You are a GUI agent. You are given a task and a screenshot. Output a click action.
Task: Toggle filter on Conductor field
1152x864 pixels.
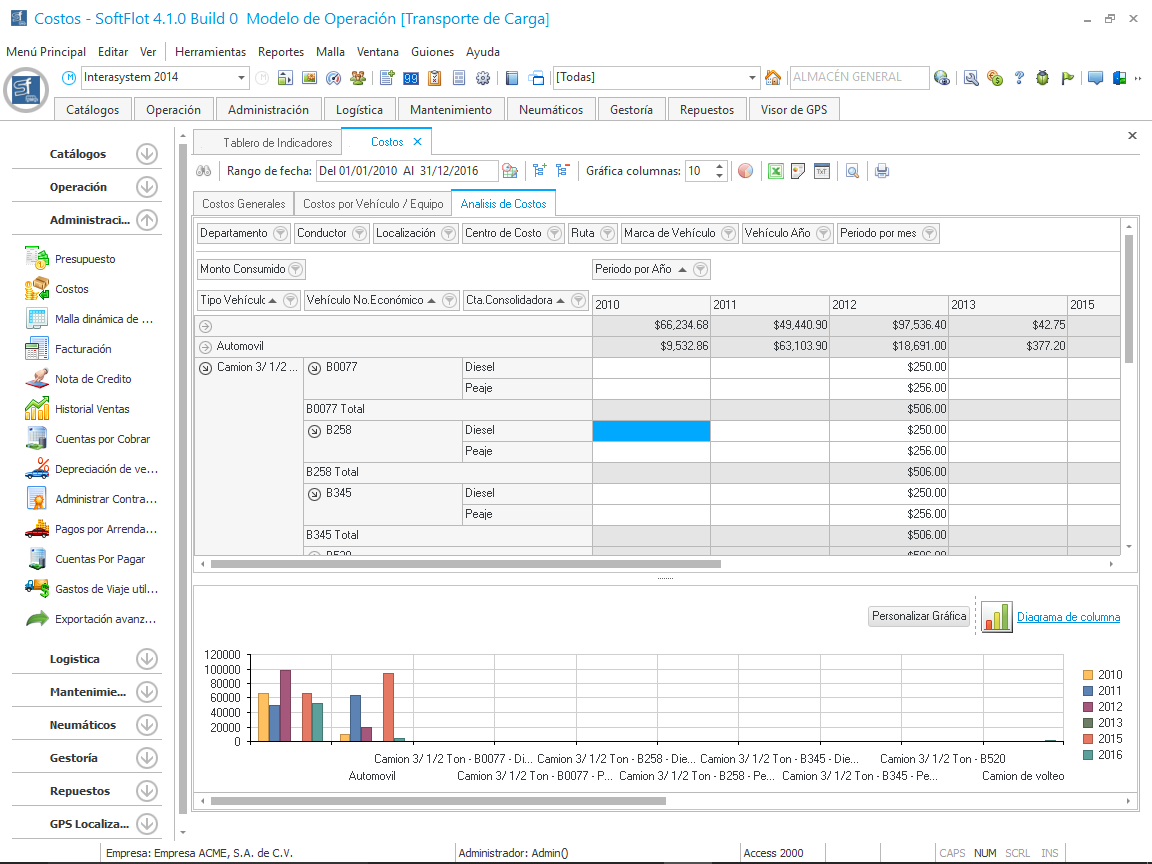359,234
